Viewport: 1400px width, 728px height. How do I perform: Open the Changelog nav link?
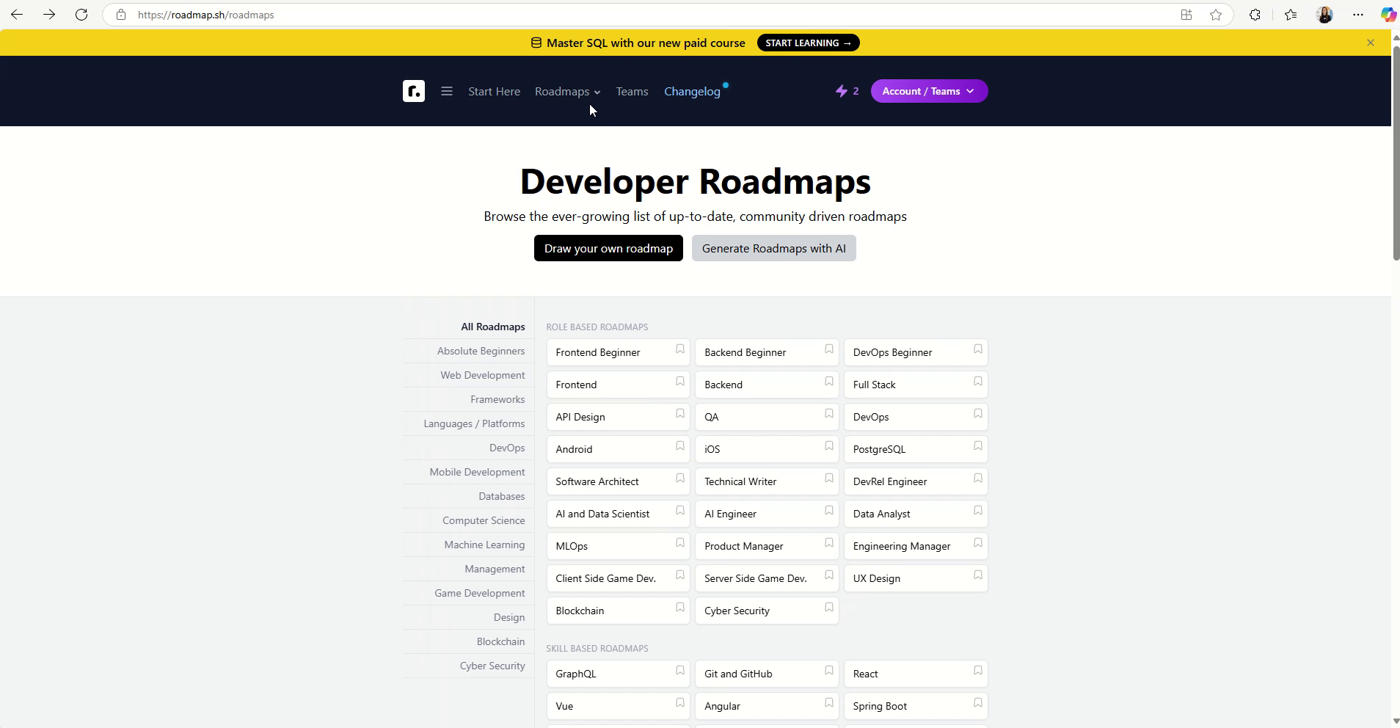692,91
